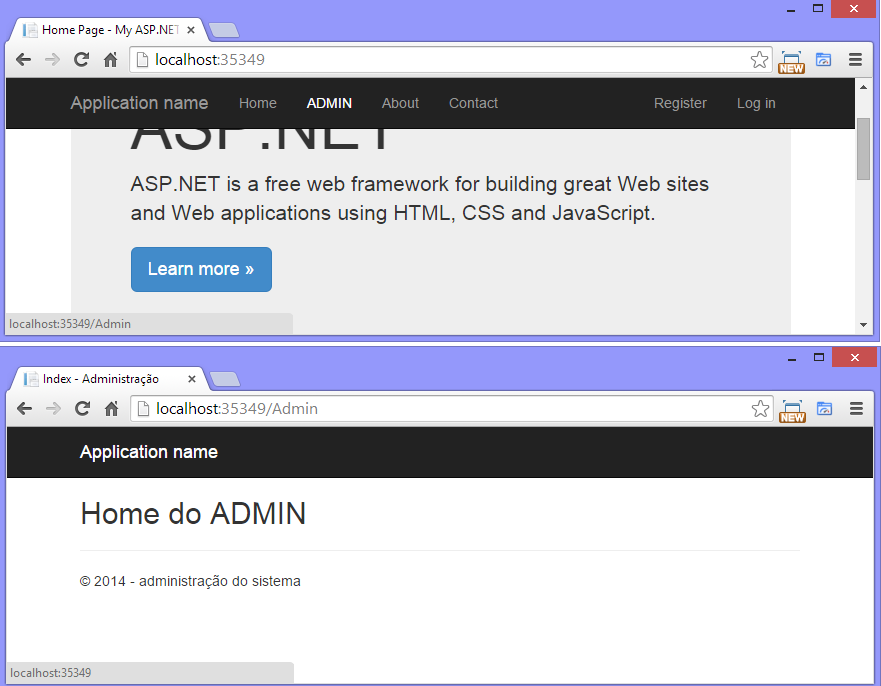Go back in the Admin browser window
This screenshot has width=881, height=686.
[24, 408]
